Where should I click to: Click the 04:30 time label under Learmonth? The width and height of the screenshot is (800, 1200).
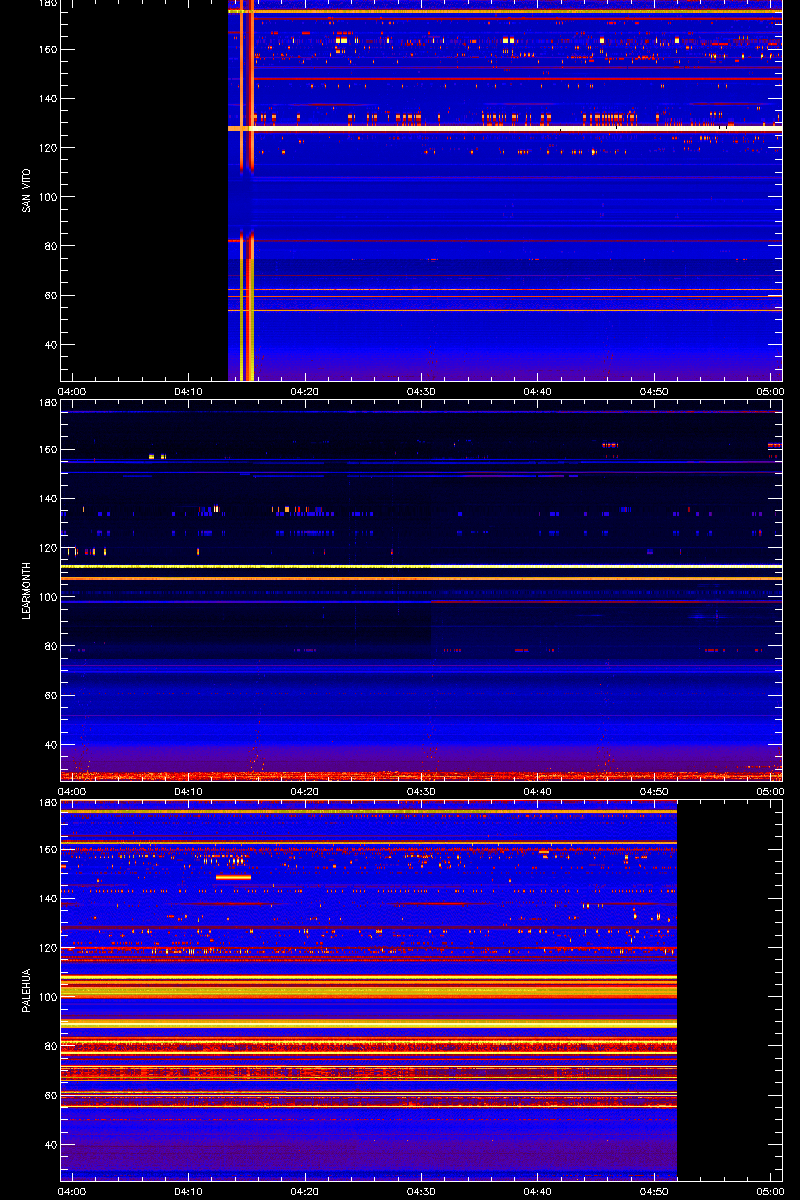point(423,792)
